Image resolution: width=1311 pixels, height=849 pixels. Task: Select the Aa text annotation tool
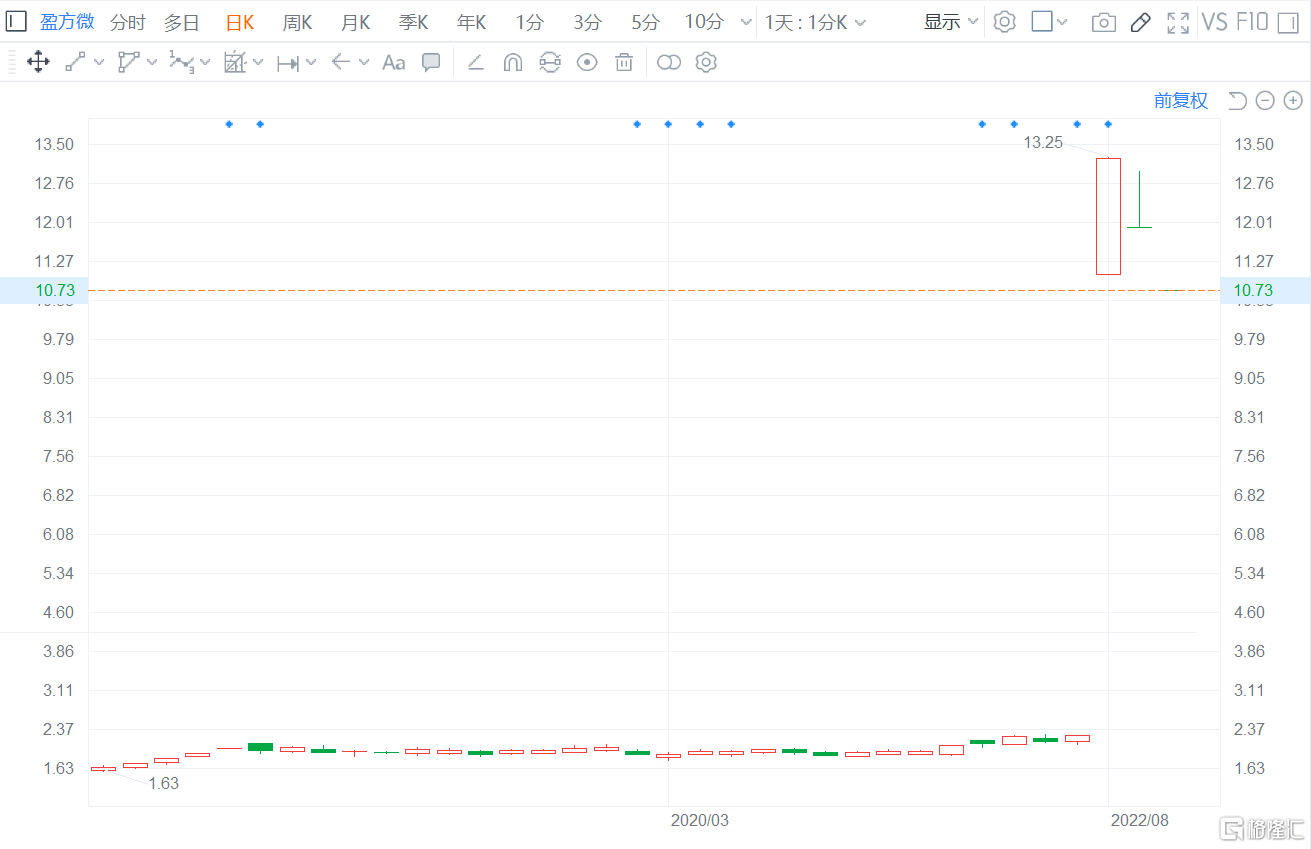coord(394,63)
